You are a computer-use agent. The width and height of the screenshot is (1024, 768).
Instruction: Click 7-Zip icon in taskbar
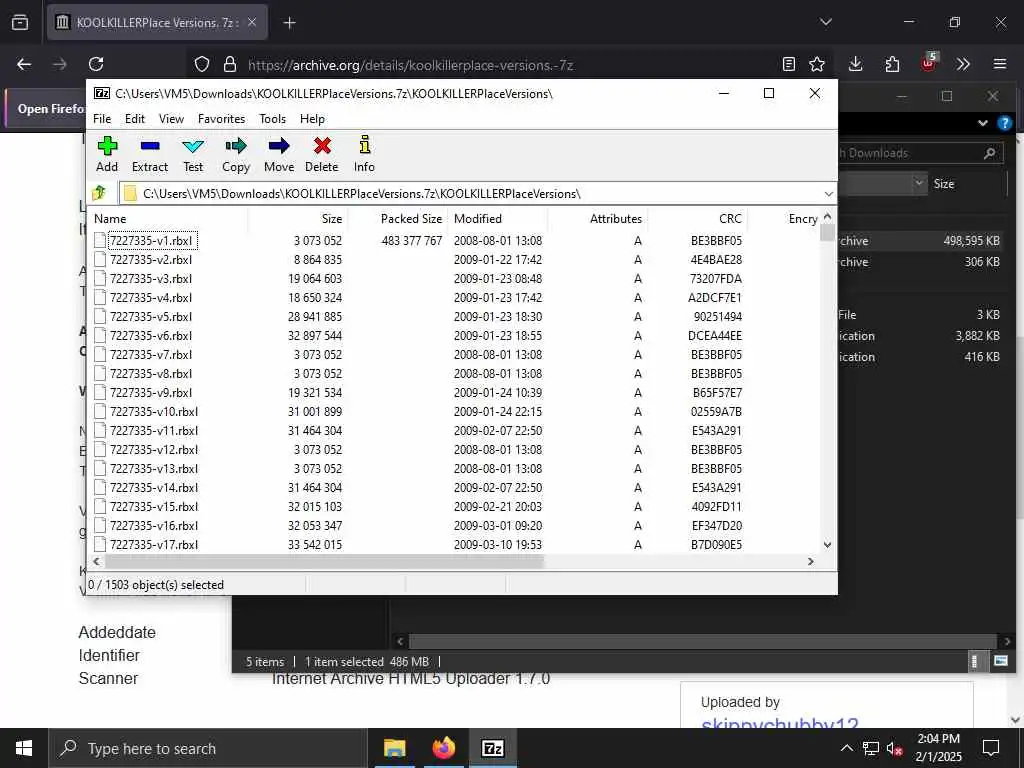coord(492,748)
